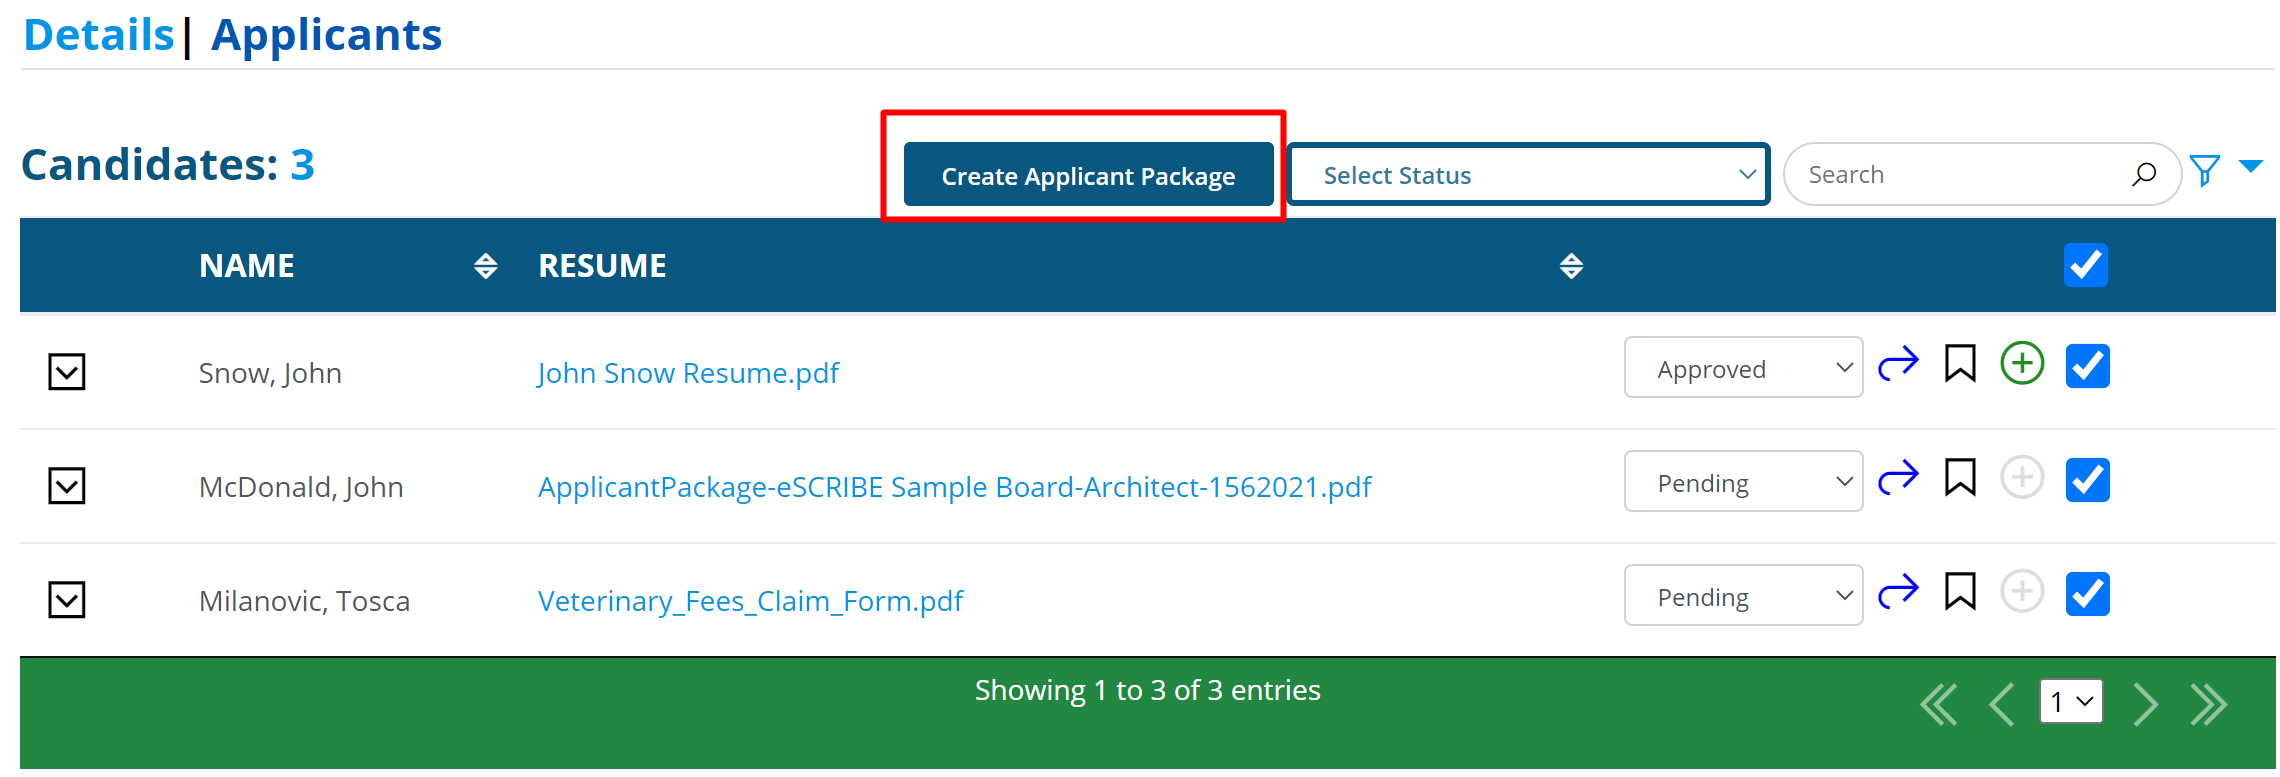This screenshot has width=2280, height=777.
Task: Click the filter funnel icon
Action: click(x=2204, y=171)
